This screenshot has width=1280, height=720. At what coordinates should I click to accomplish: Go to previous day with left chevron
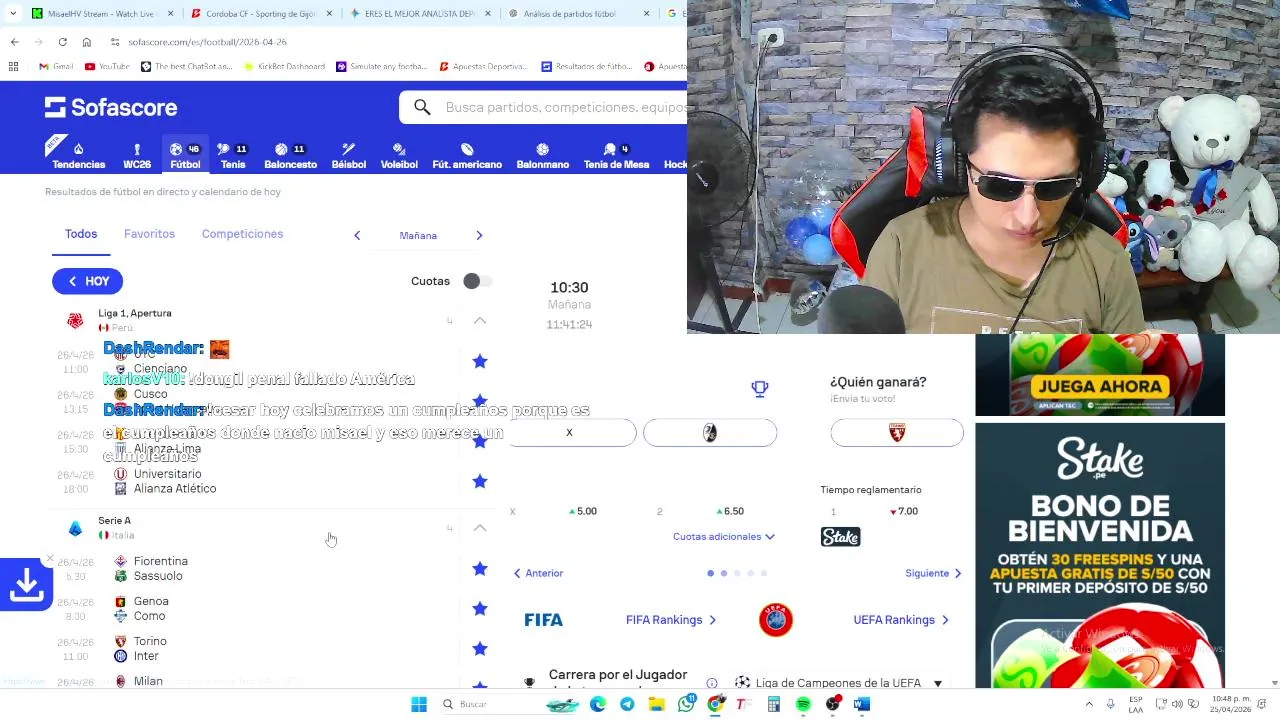tap(357, 235)
